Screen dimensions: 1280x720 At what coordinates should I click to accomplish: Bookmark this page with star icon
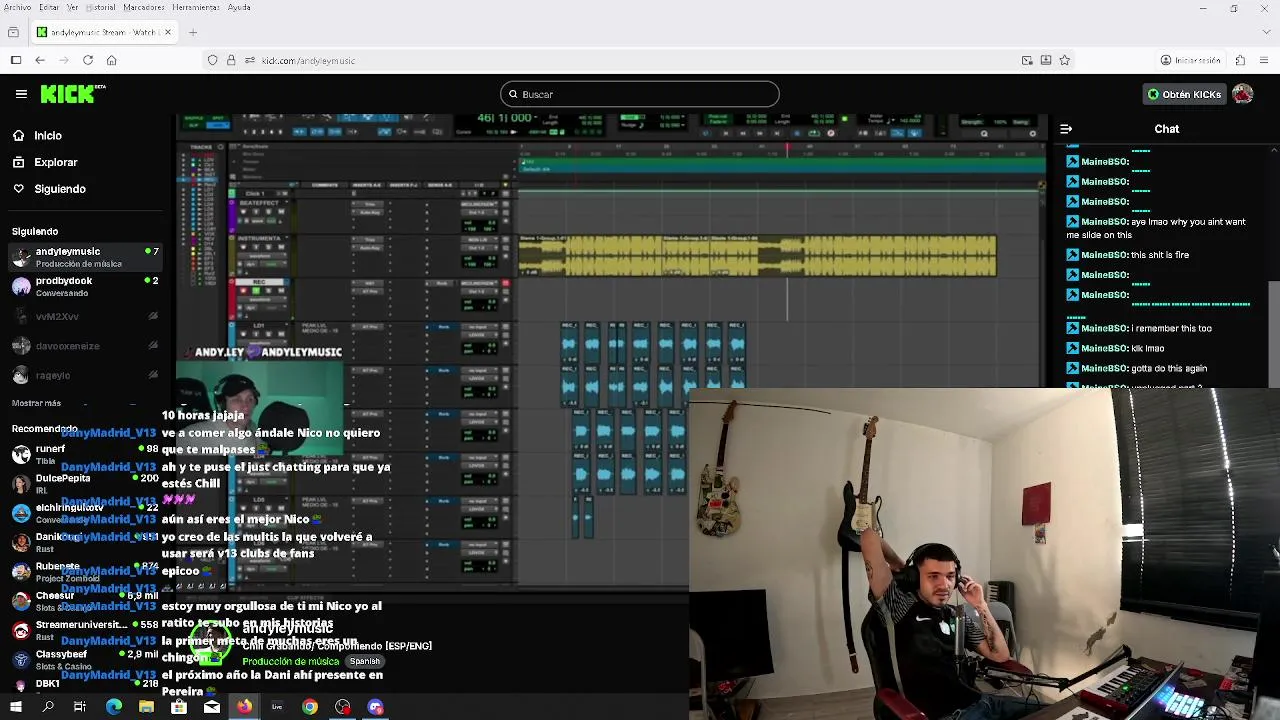[x=1064, y=60]
